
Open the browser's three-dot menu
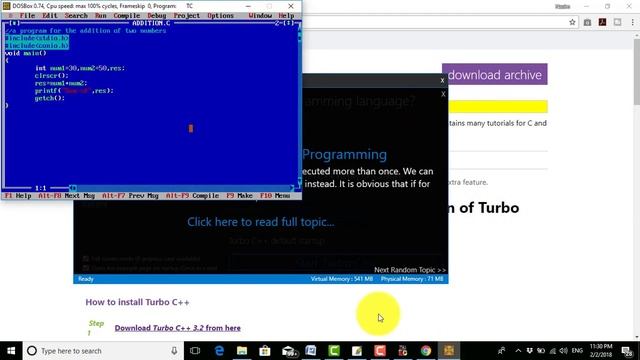(633, 22)
